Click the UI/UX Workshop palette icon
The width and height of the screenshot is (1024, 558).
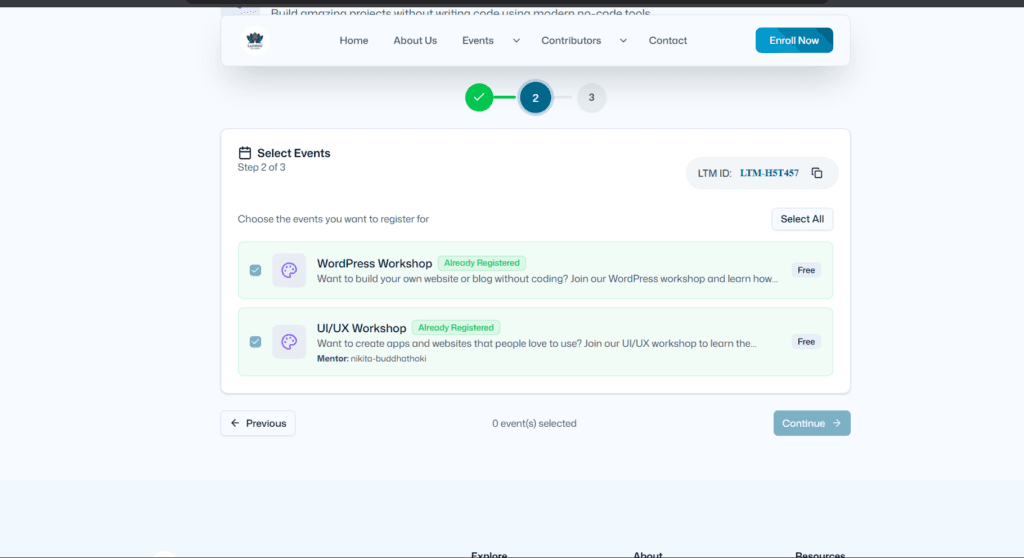pyautogui.click(x=289, y=342)
